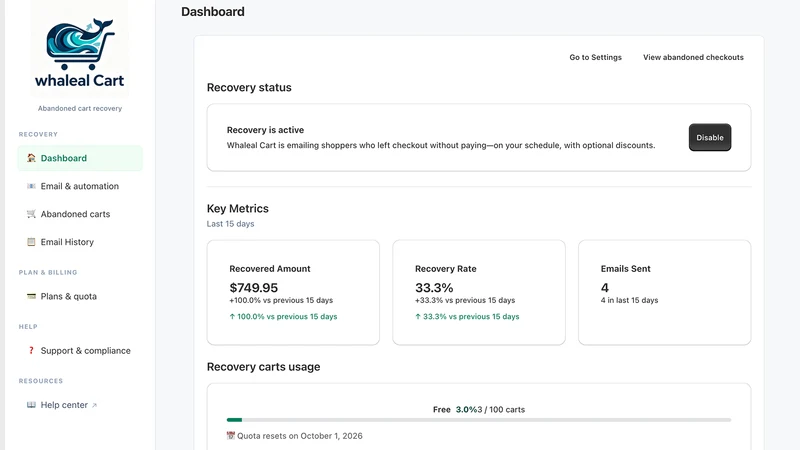Screen dimensions: 800x450
Task: Click the "Last 15 days" label
Action: click(230, 223)
